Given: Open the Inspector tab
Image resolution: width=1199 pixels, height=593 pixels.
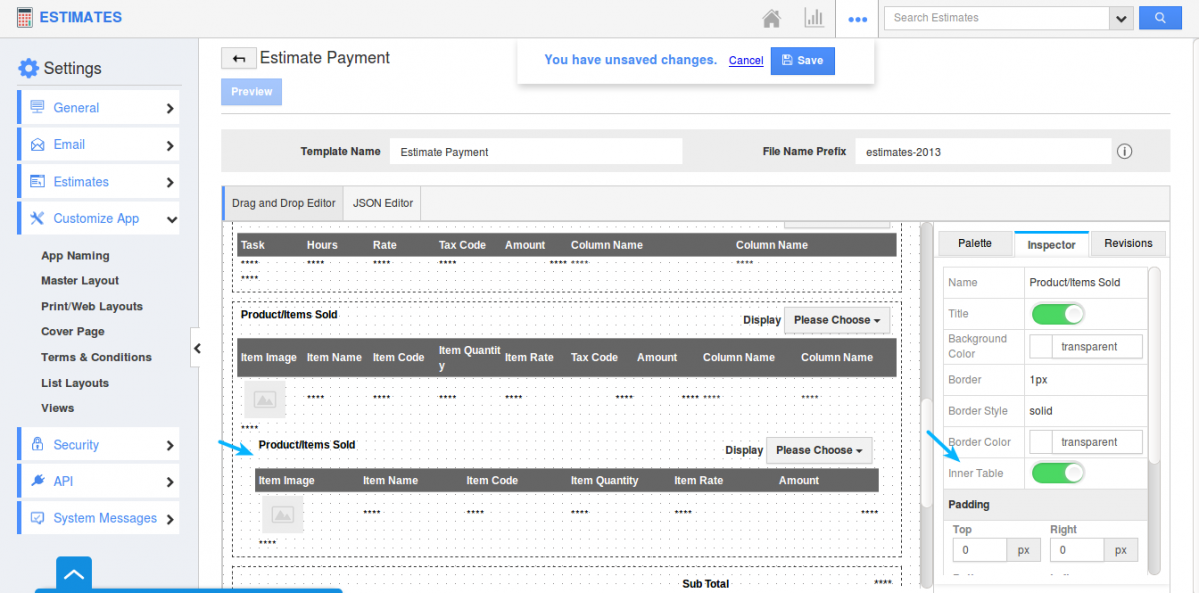Looking at the screenshot, I should (1051, 244).
